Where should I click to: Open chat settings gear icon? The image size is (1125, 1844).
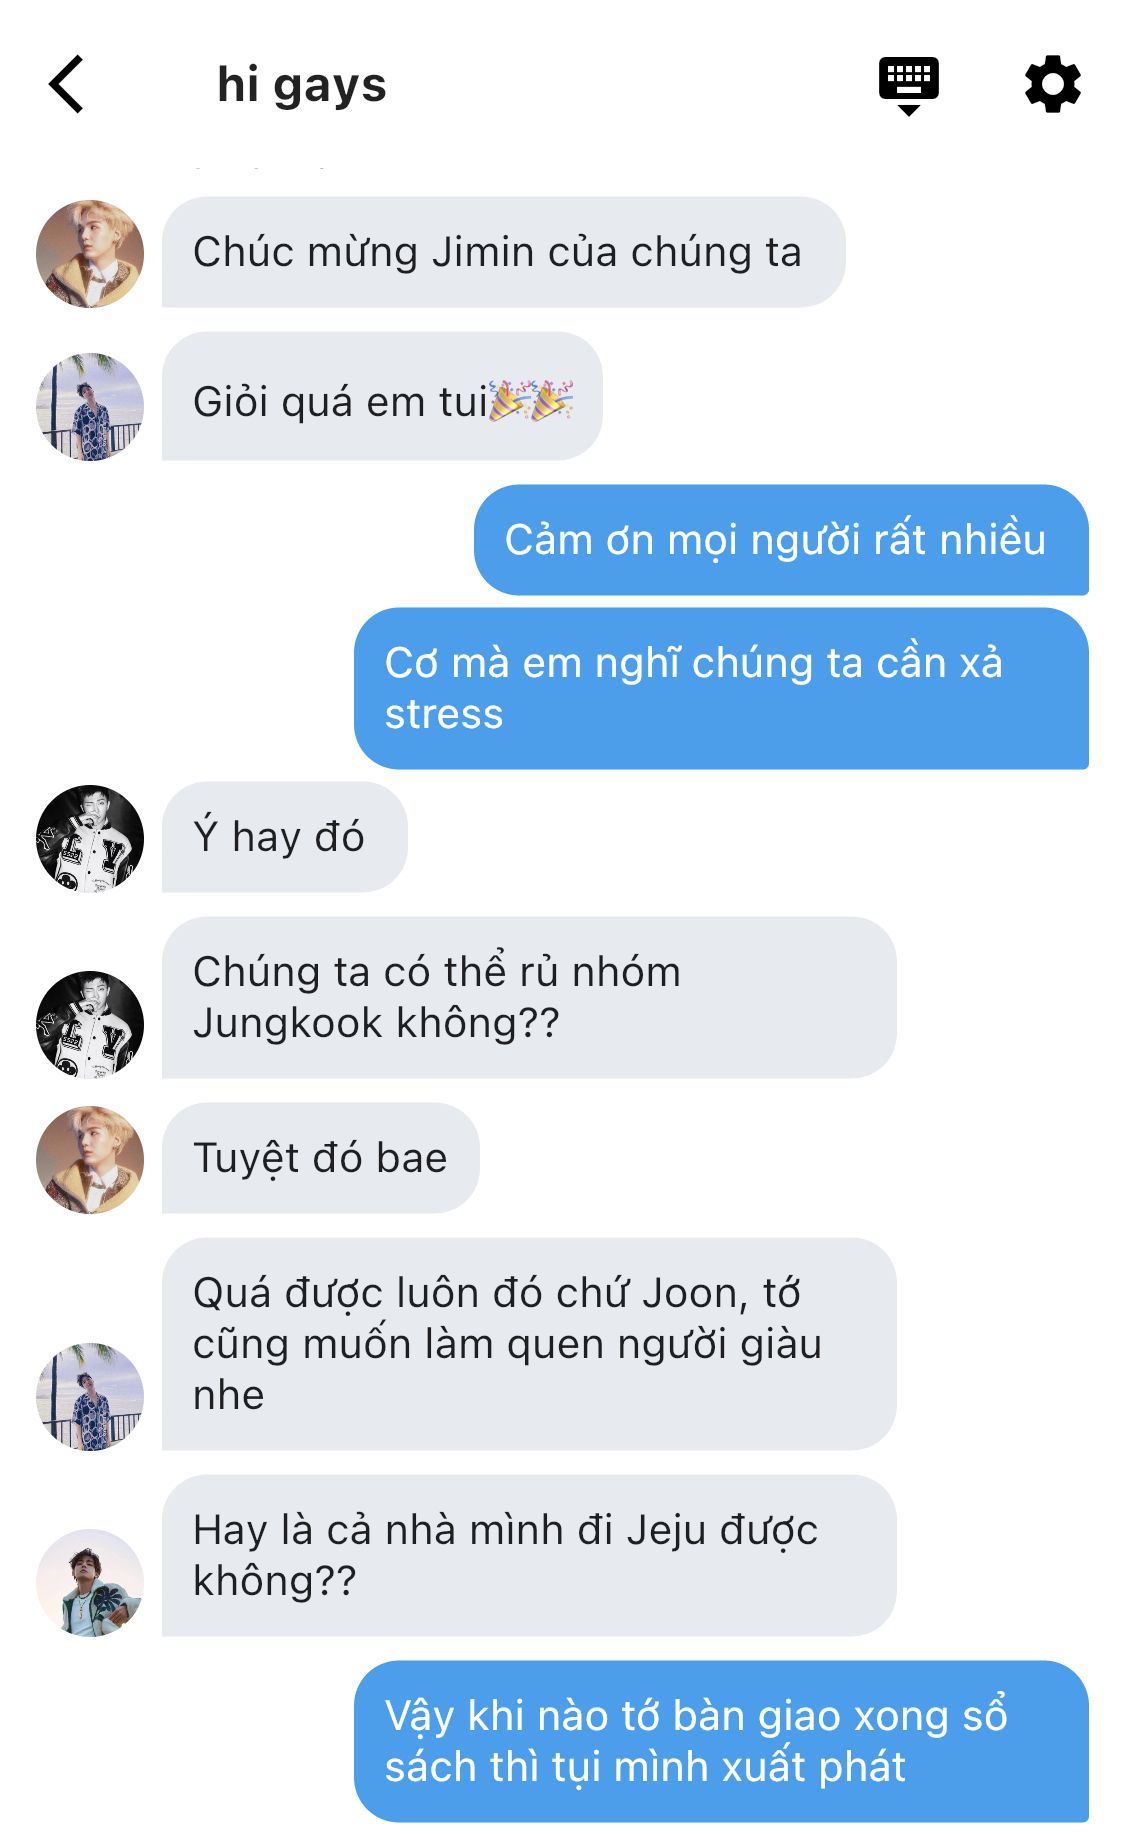[x=1053, y=84]
